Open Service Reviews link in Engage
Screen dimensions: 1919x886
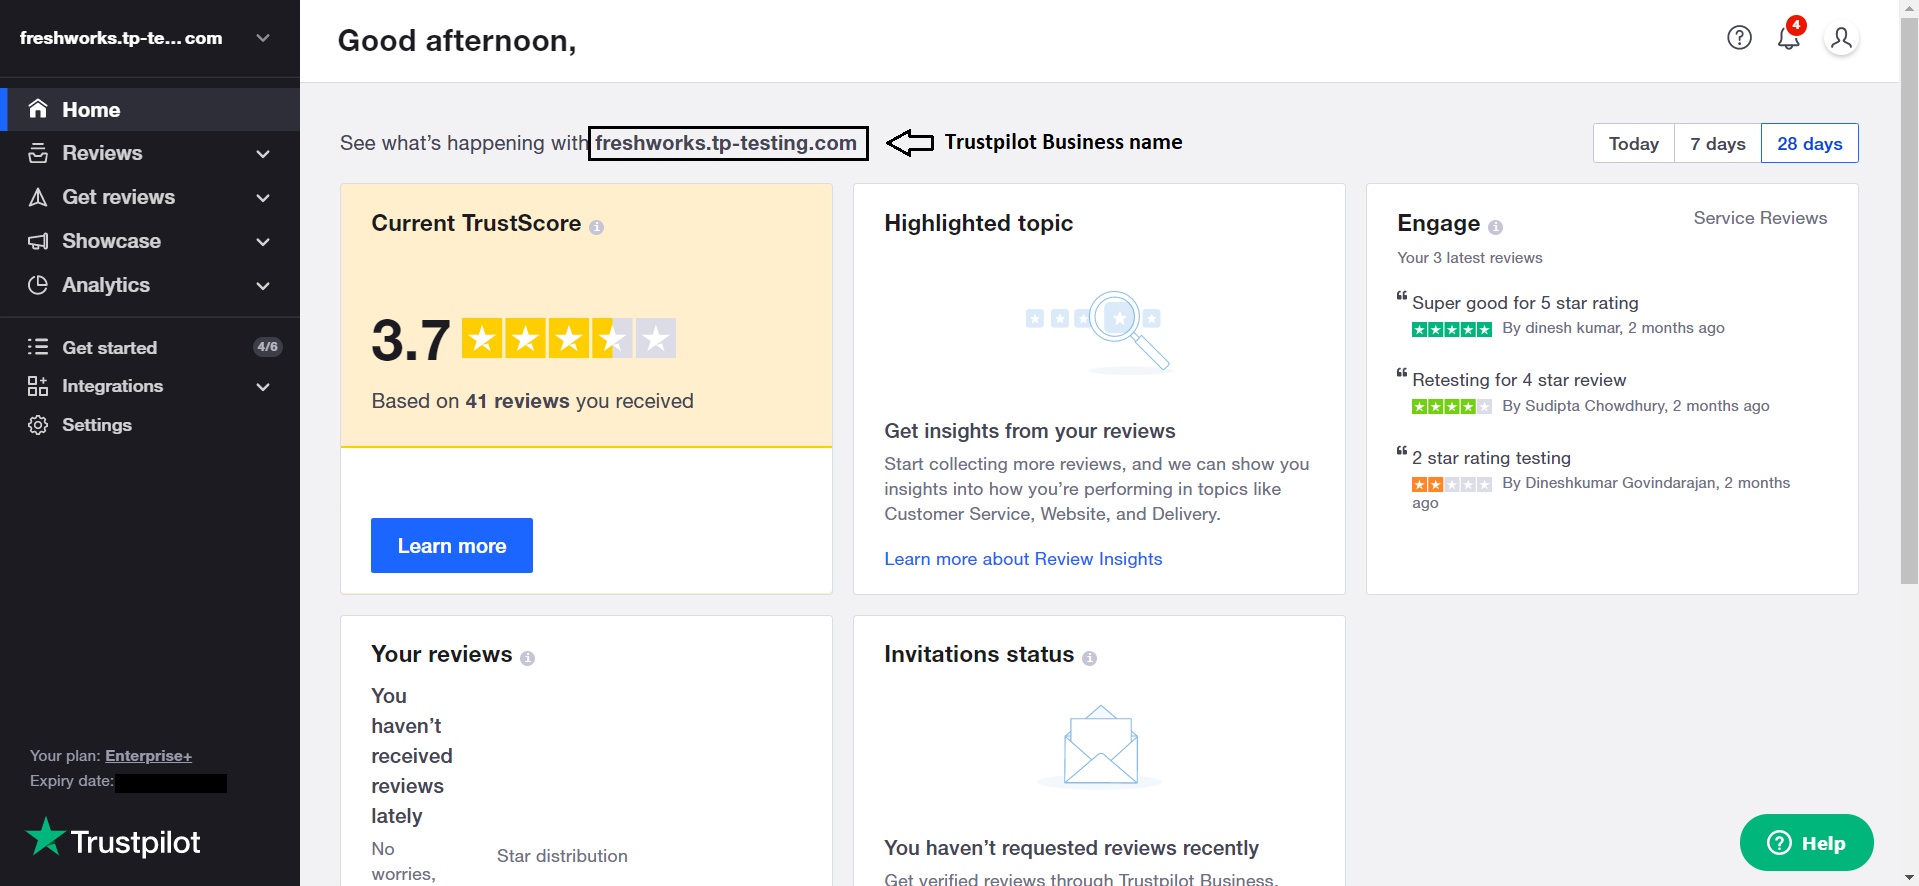click(x=1760, y=218)
